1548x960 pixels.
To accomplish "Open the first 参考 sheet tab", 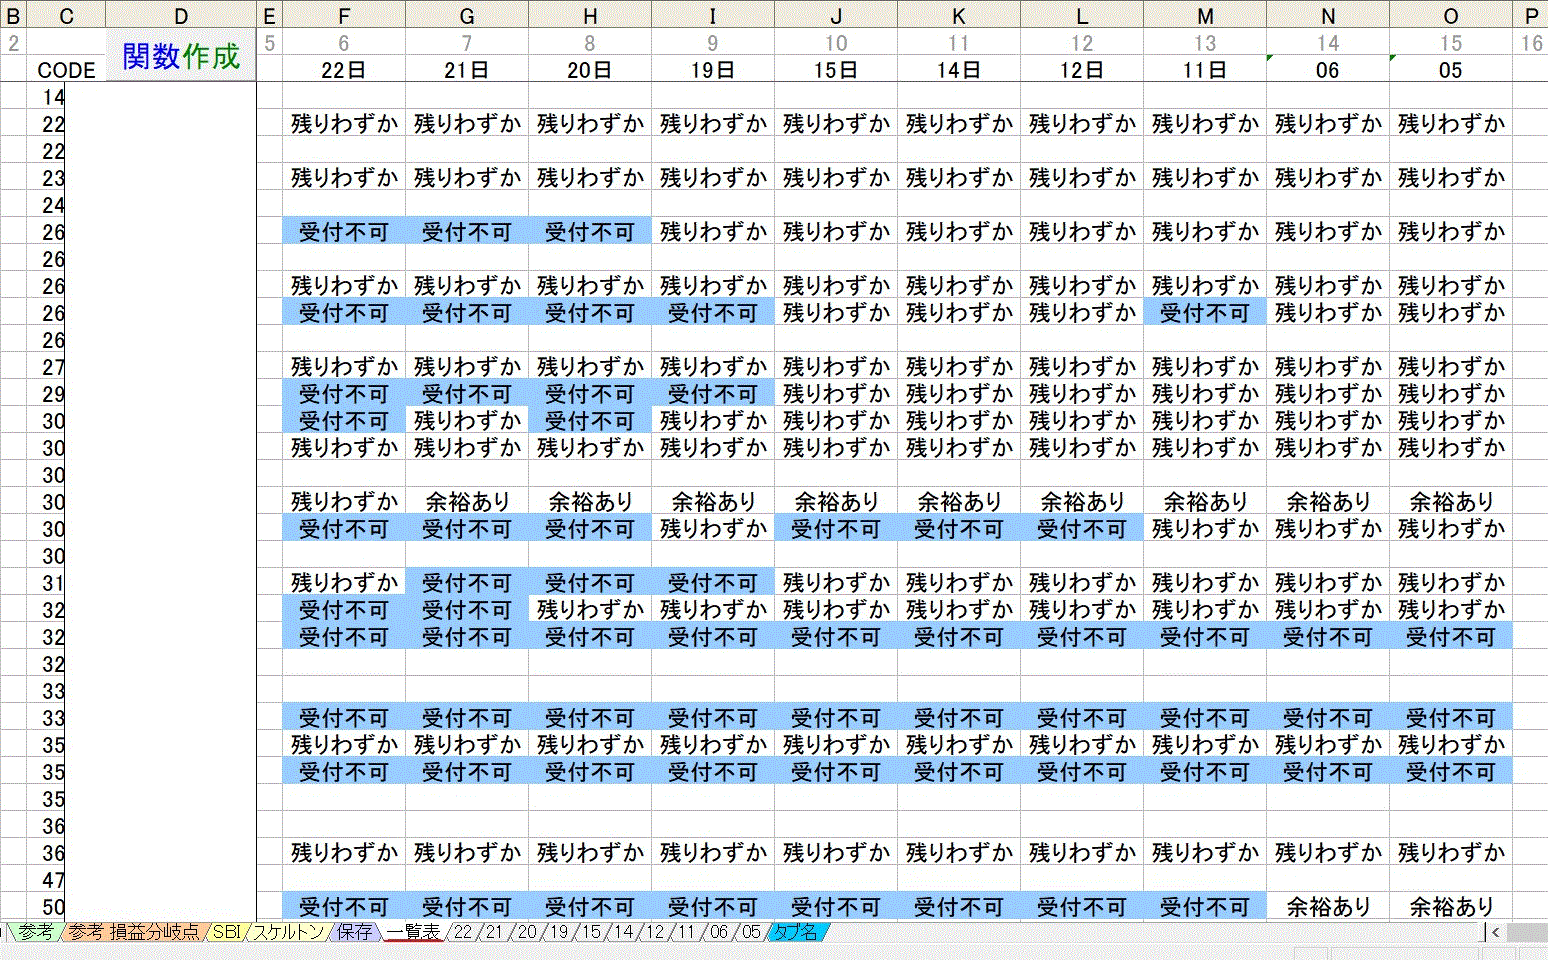I will pos(36,932).
